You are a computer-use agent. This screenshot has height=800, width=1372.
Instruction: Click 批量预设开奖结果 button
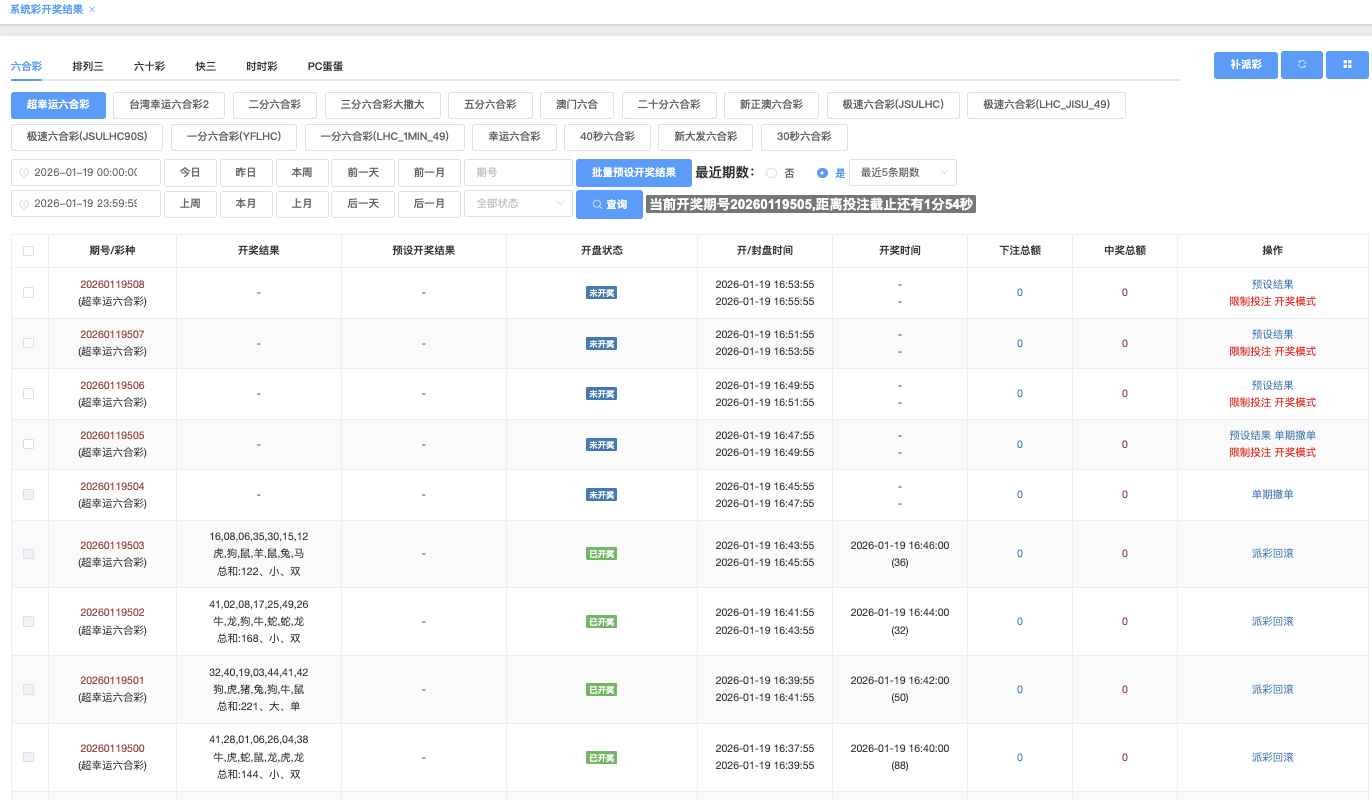[633, 173]
